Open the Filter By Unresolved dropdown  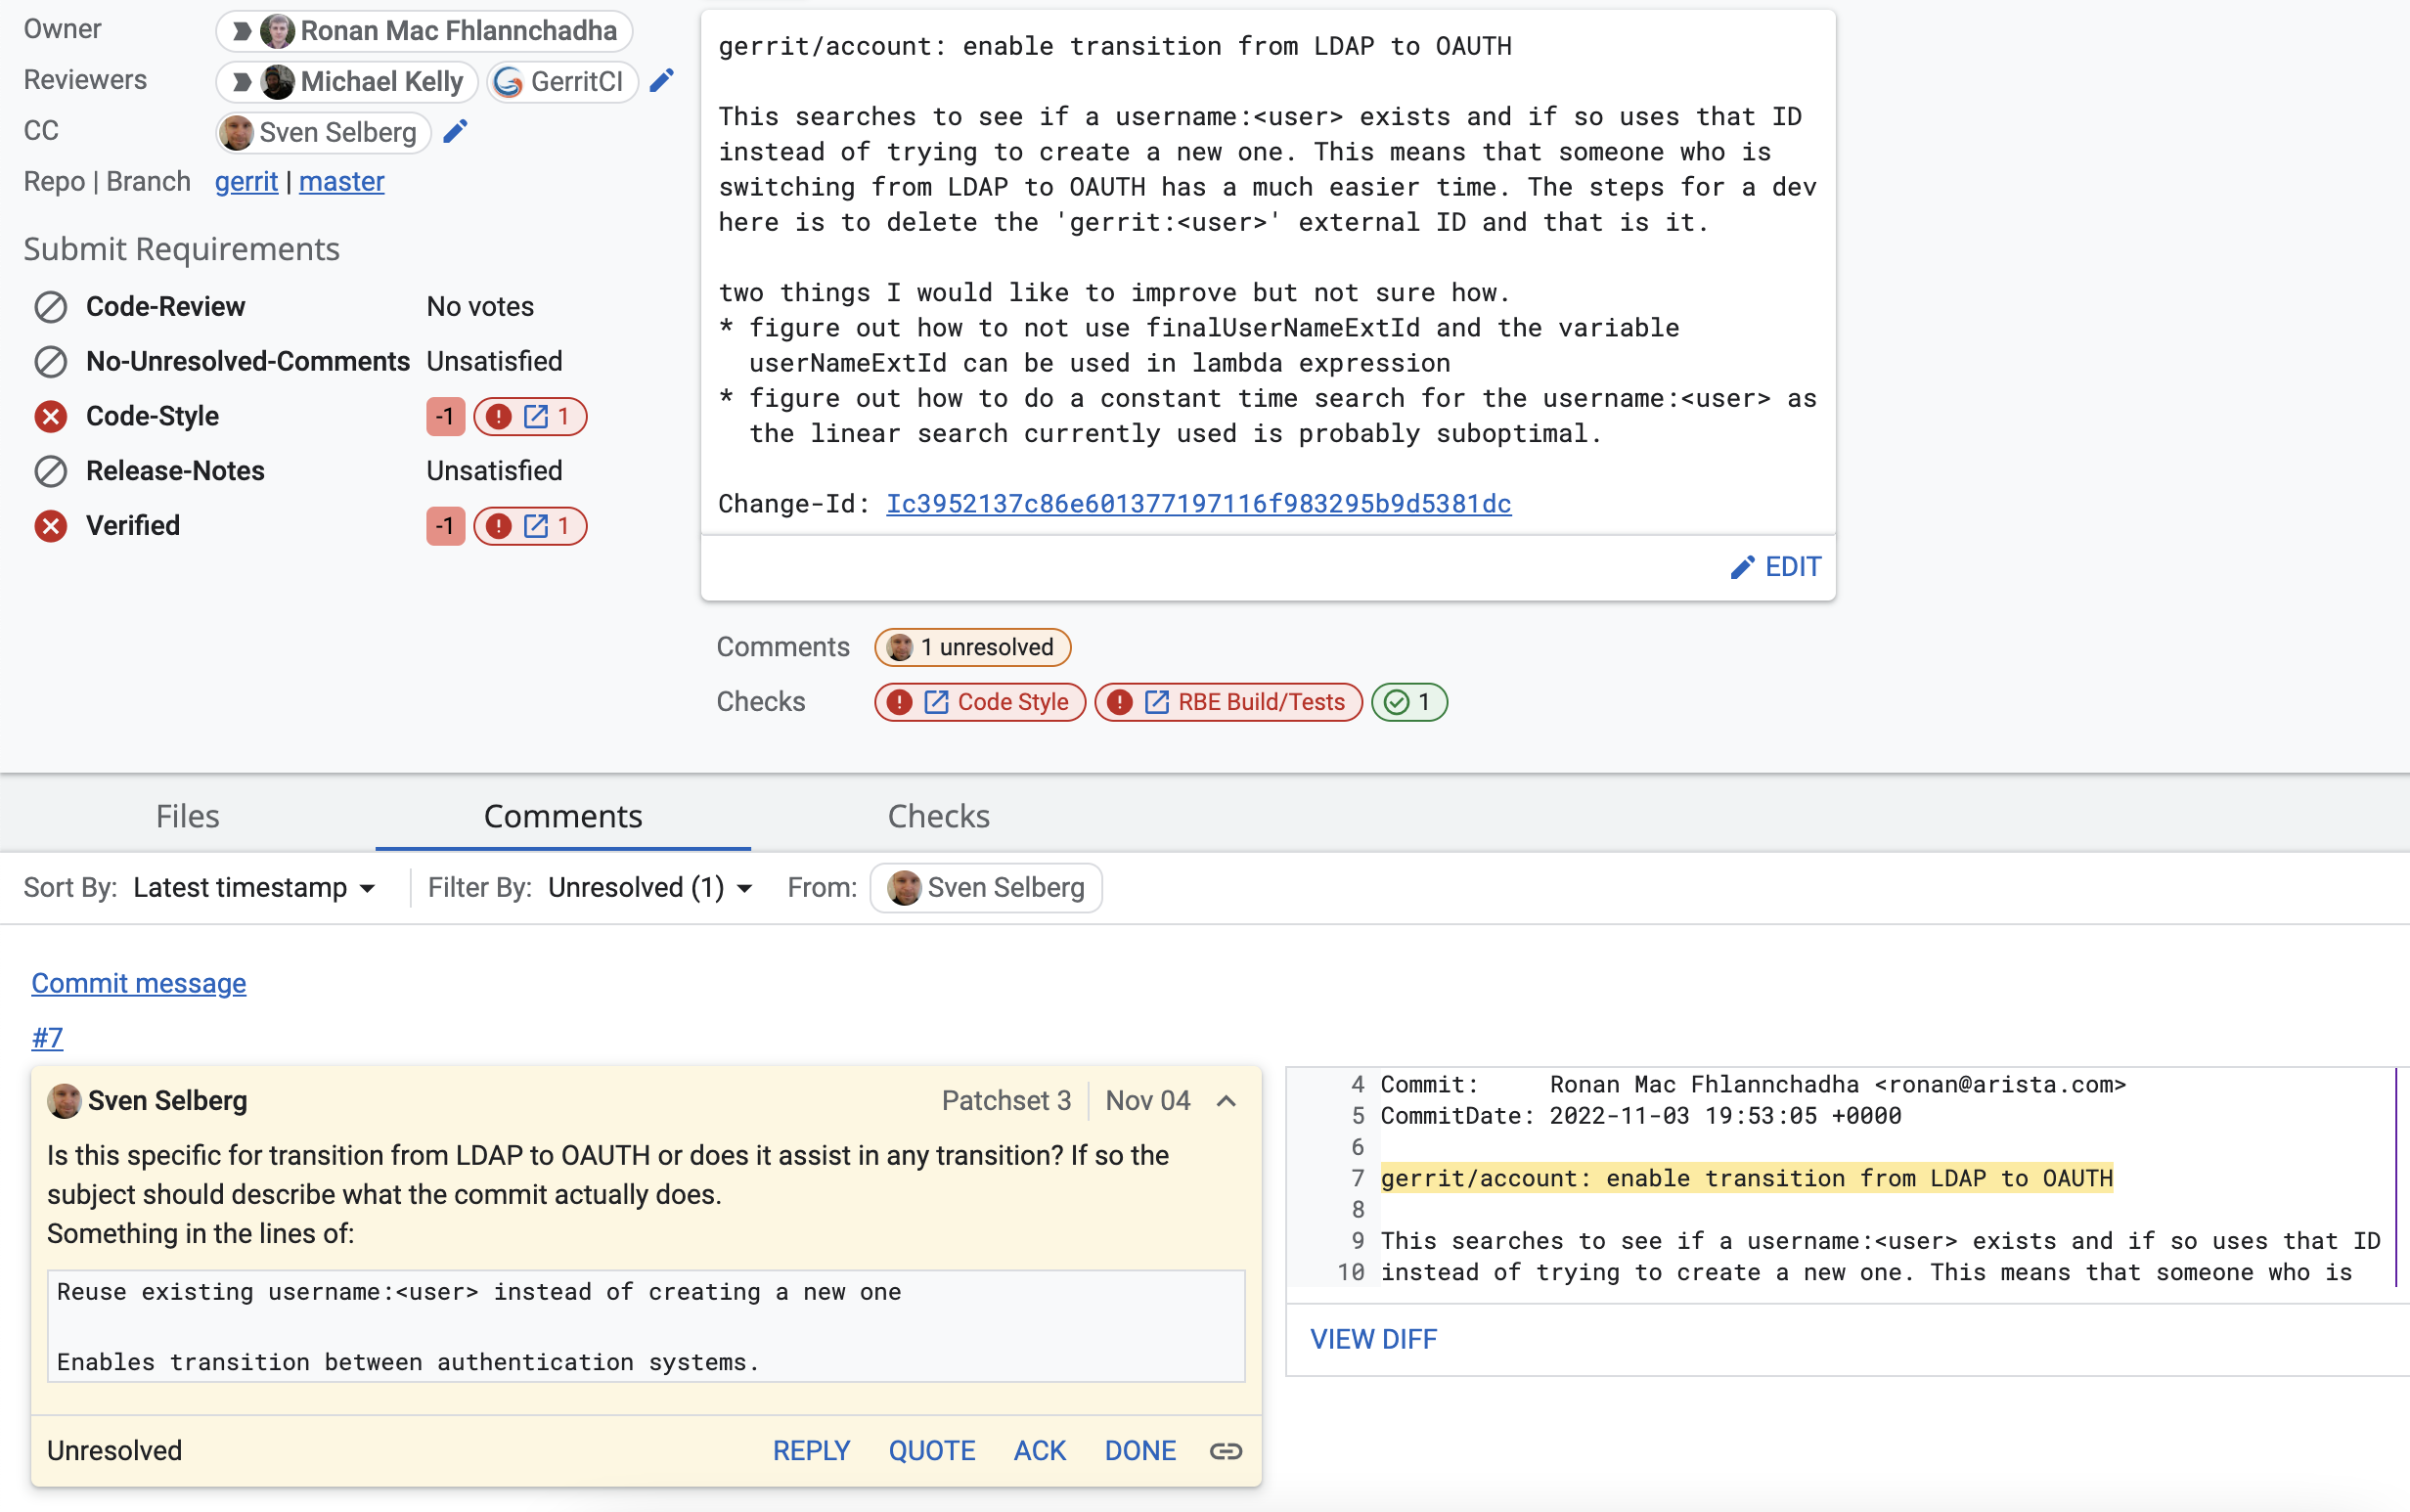(651, 888)
